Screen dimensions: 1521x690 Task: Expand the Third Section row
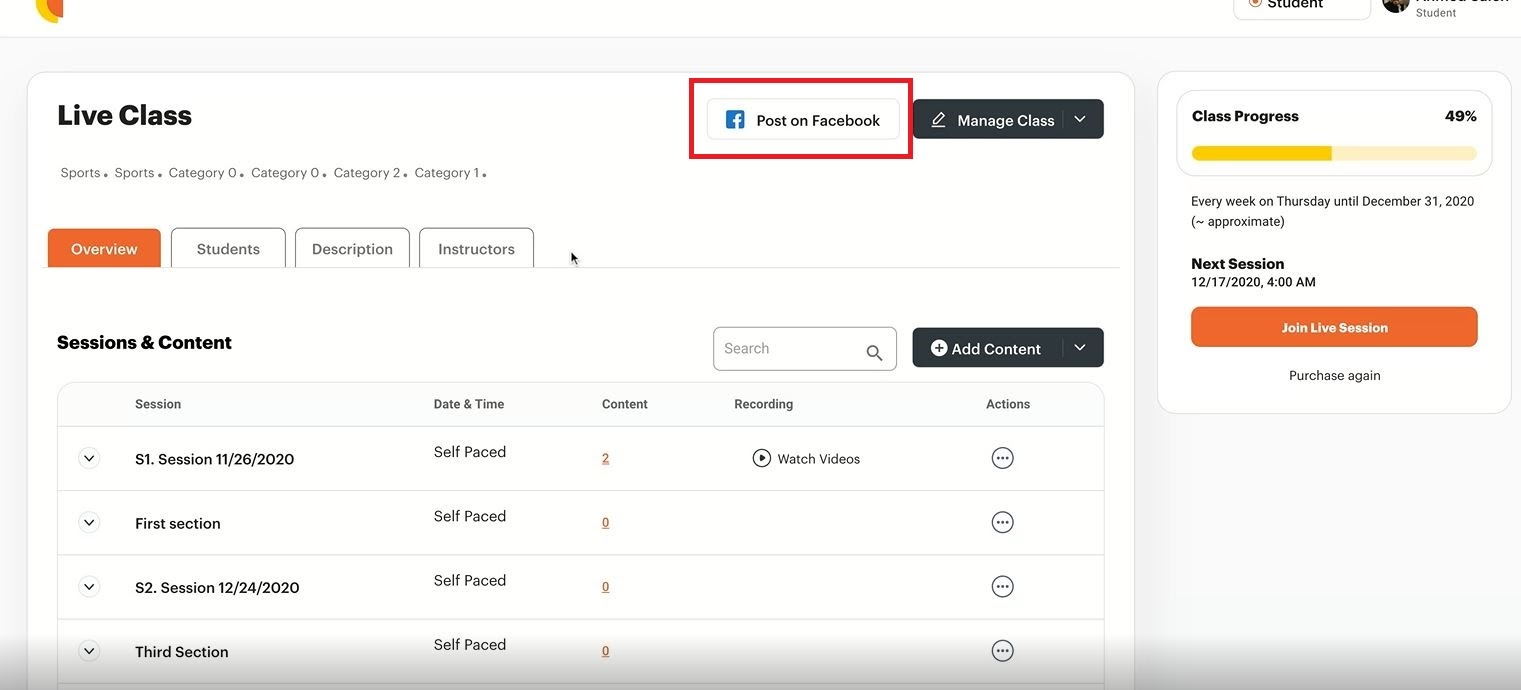coord(89,651)
